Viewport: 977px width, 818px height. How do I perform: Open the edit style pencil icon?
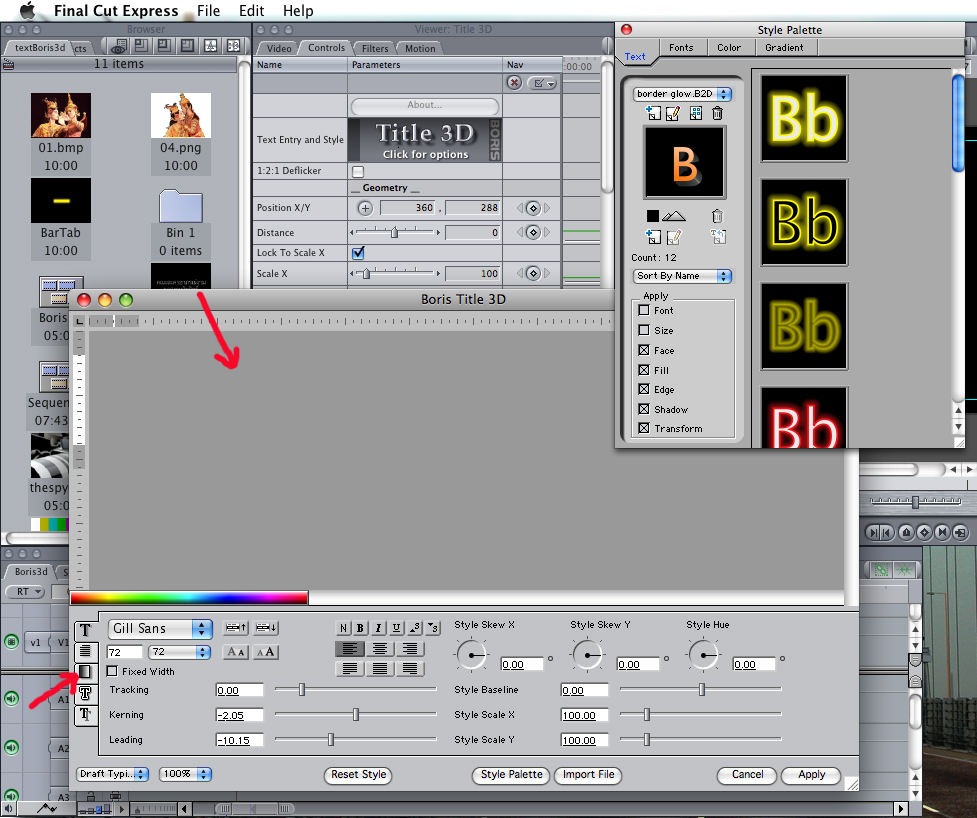pyautogui.click(x=673, y=112)
